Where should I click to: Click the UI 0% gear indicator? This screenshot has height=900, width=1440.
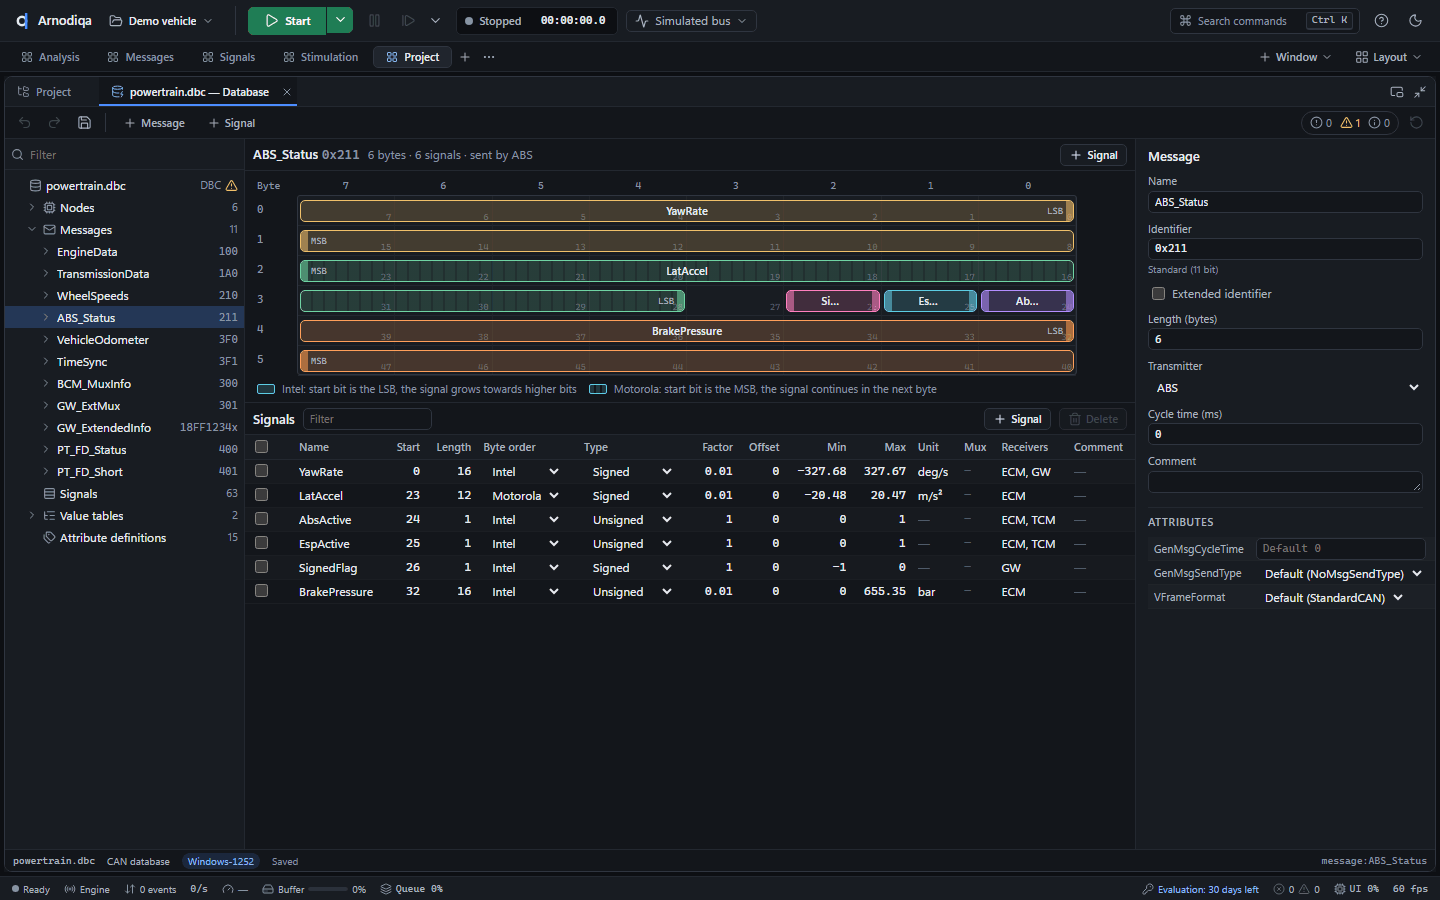tap(1357, 889)
